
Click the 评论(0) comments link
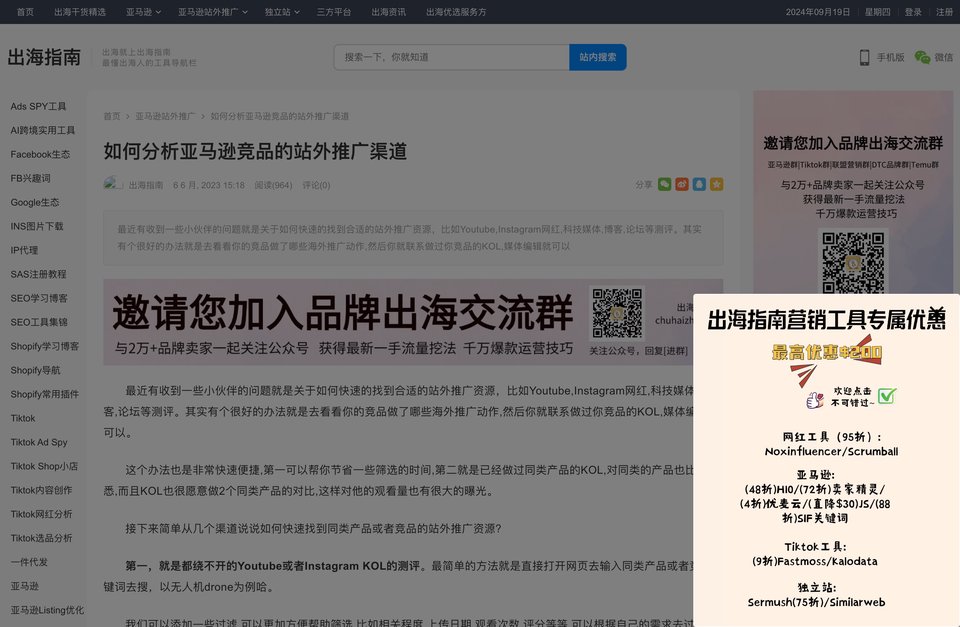tap(316, 185)
